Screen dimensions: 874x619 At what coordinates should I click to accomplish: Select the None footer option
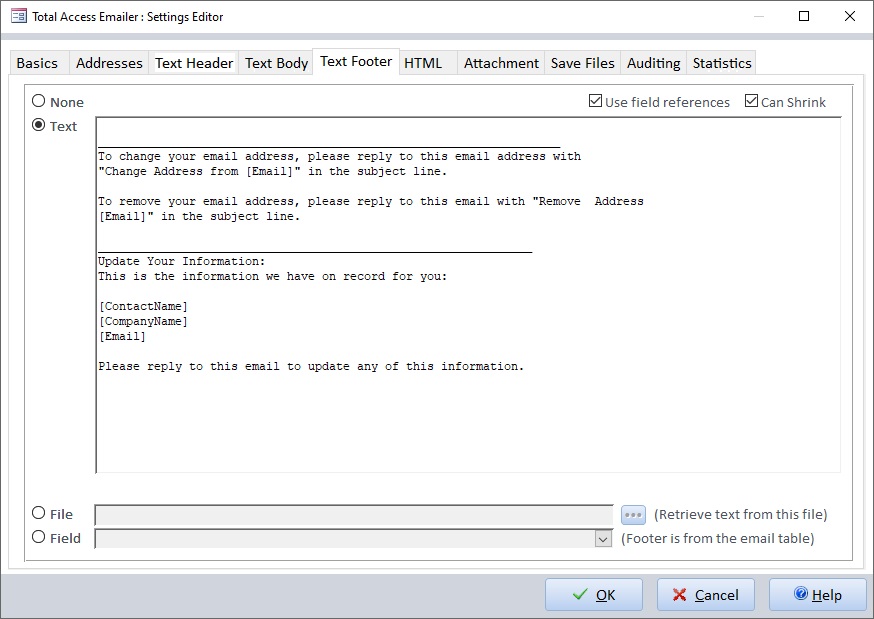point(38,101)
